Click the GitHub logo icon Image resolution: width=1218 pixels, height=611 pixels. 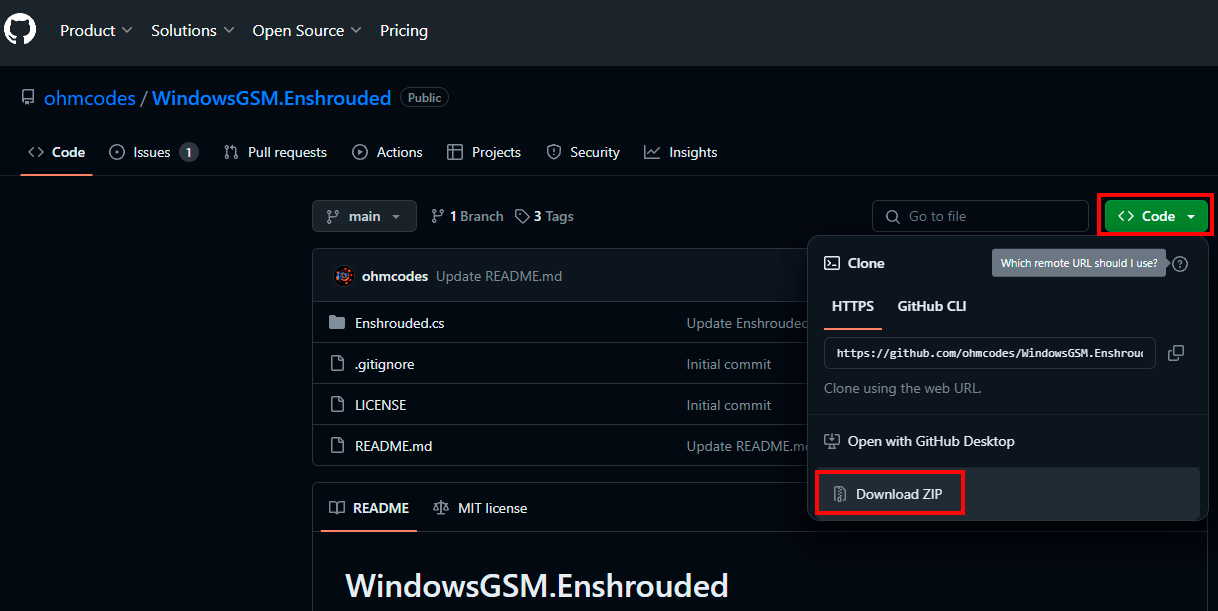[20, 30]
